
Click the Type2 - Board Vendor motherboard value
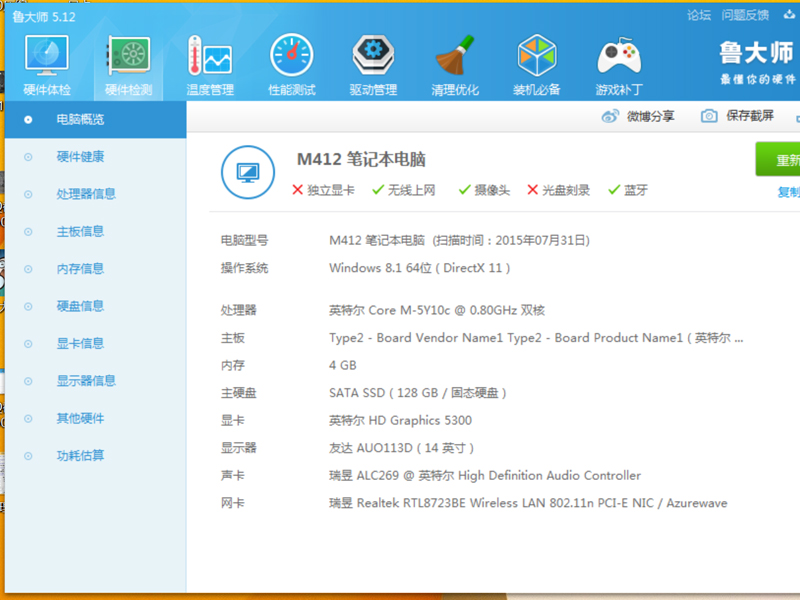pos(536,338)
